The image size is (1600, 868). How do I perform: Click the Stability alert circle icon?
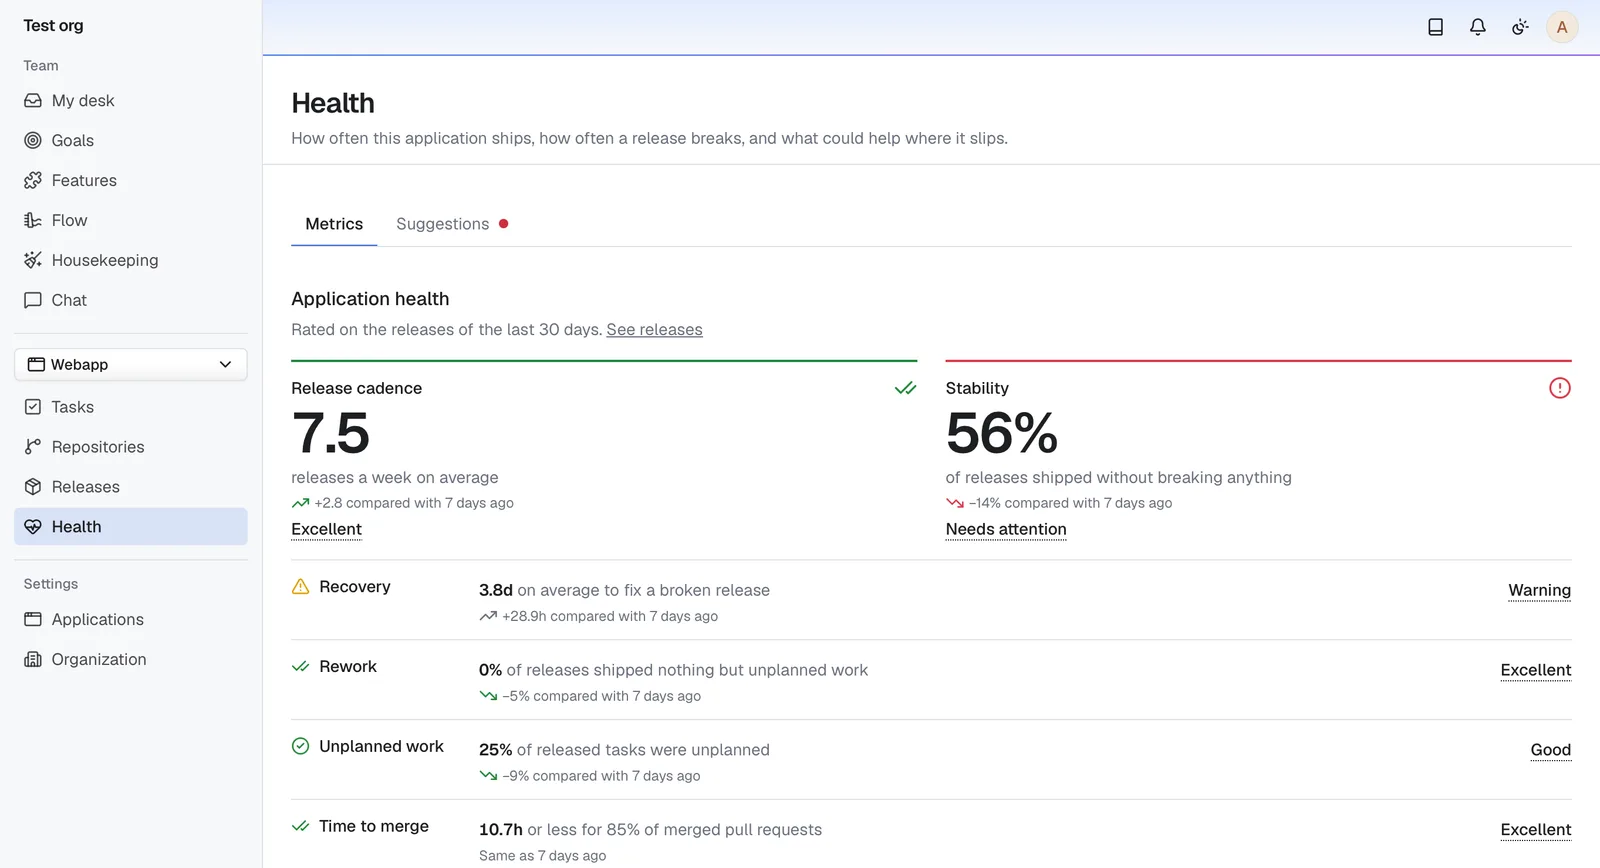[1560, 388]
